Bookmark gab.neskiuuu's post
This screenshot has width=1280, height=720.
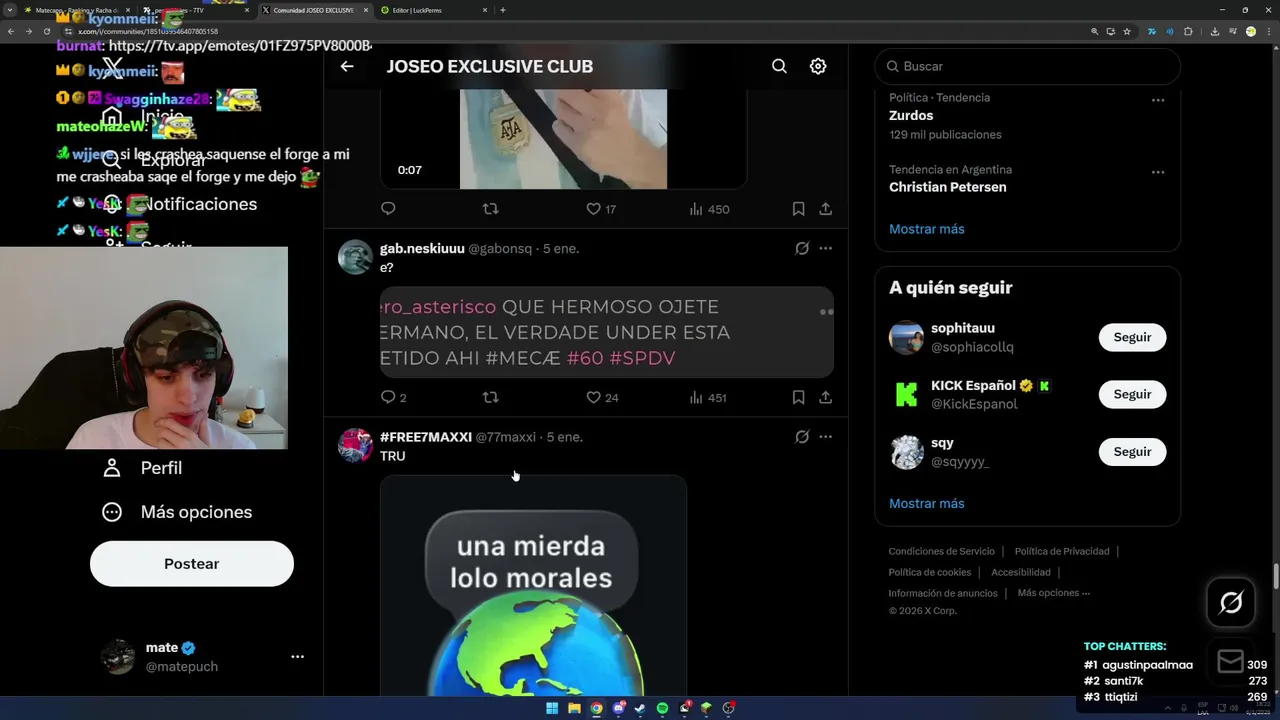click(798, 397)
